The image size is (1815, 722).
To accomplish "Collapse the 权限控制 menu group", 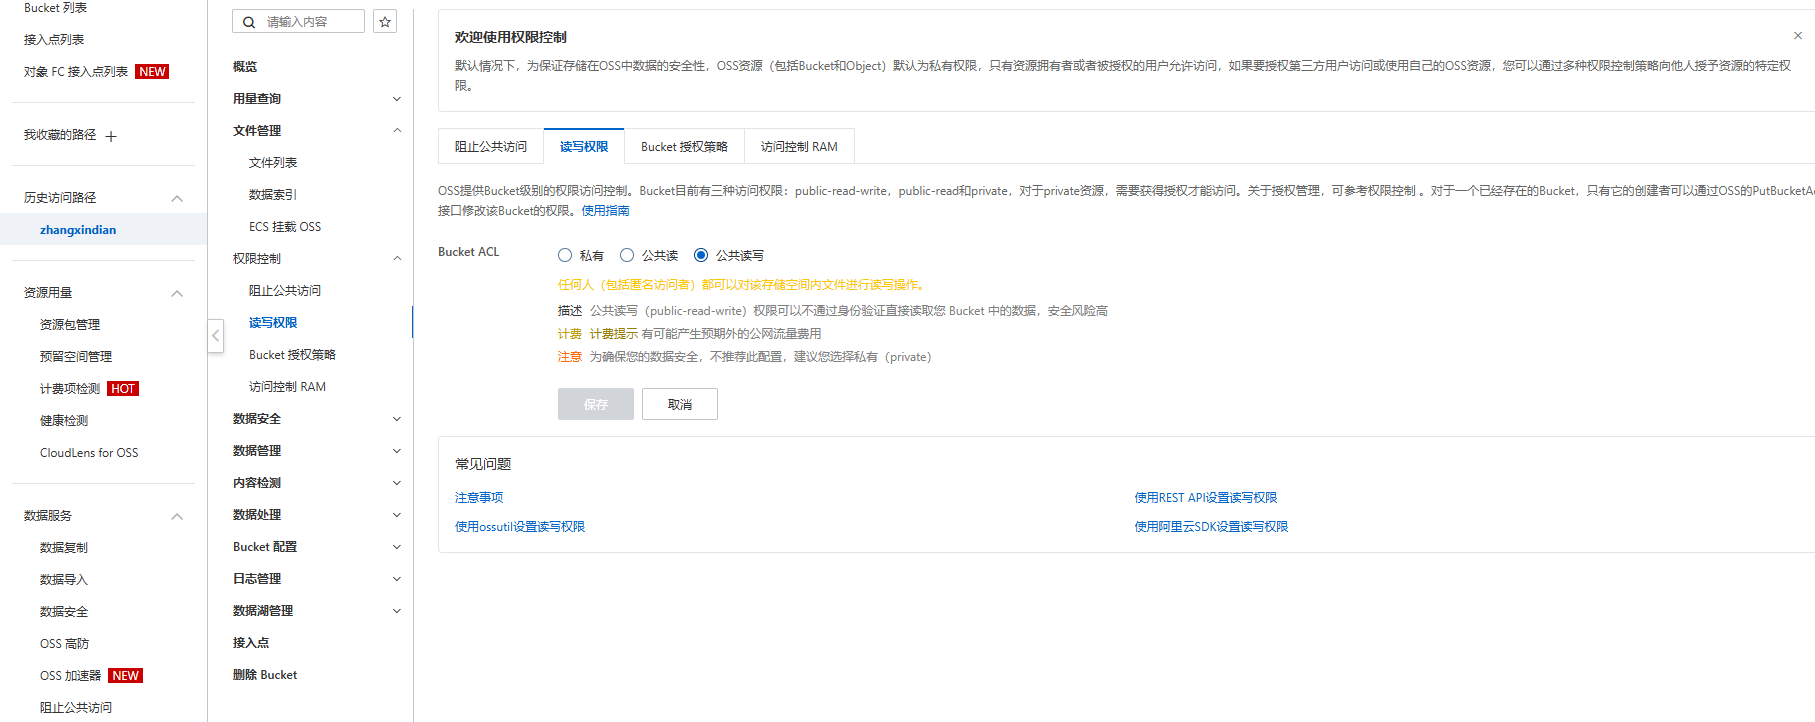I will [x=396, y=259].
